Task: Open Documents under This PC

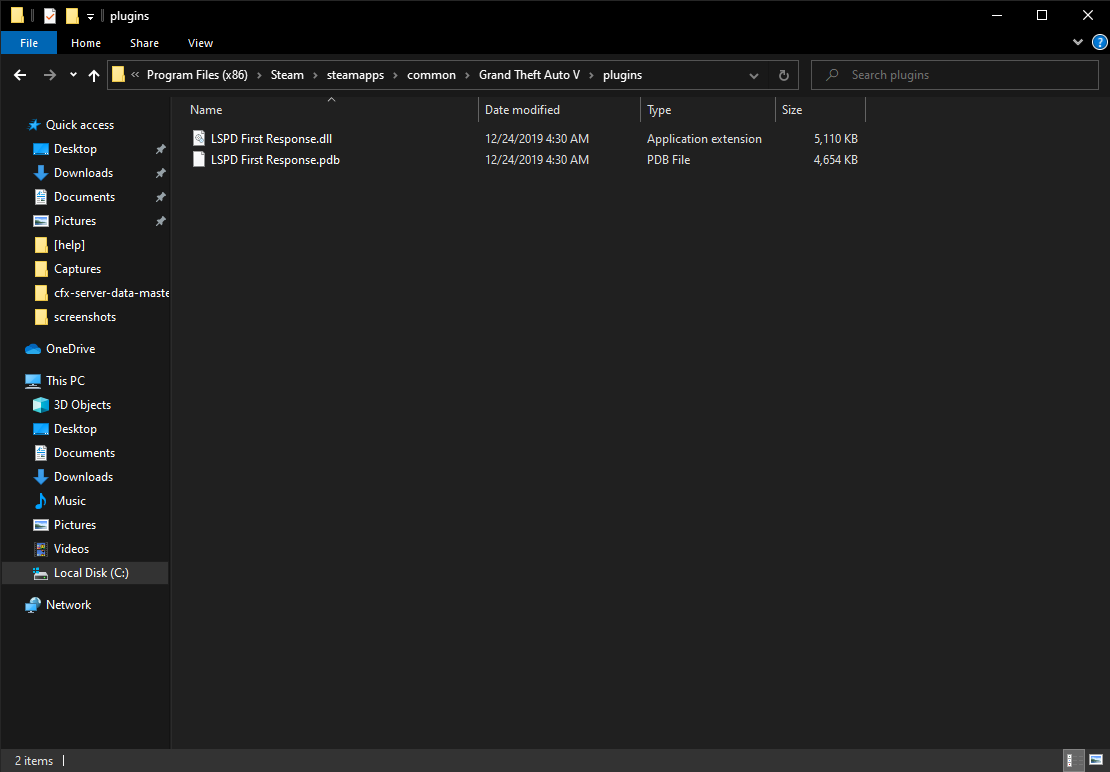Action: (84, 453)
